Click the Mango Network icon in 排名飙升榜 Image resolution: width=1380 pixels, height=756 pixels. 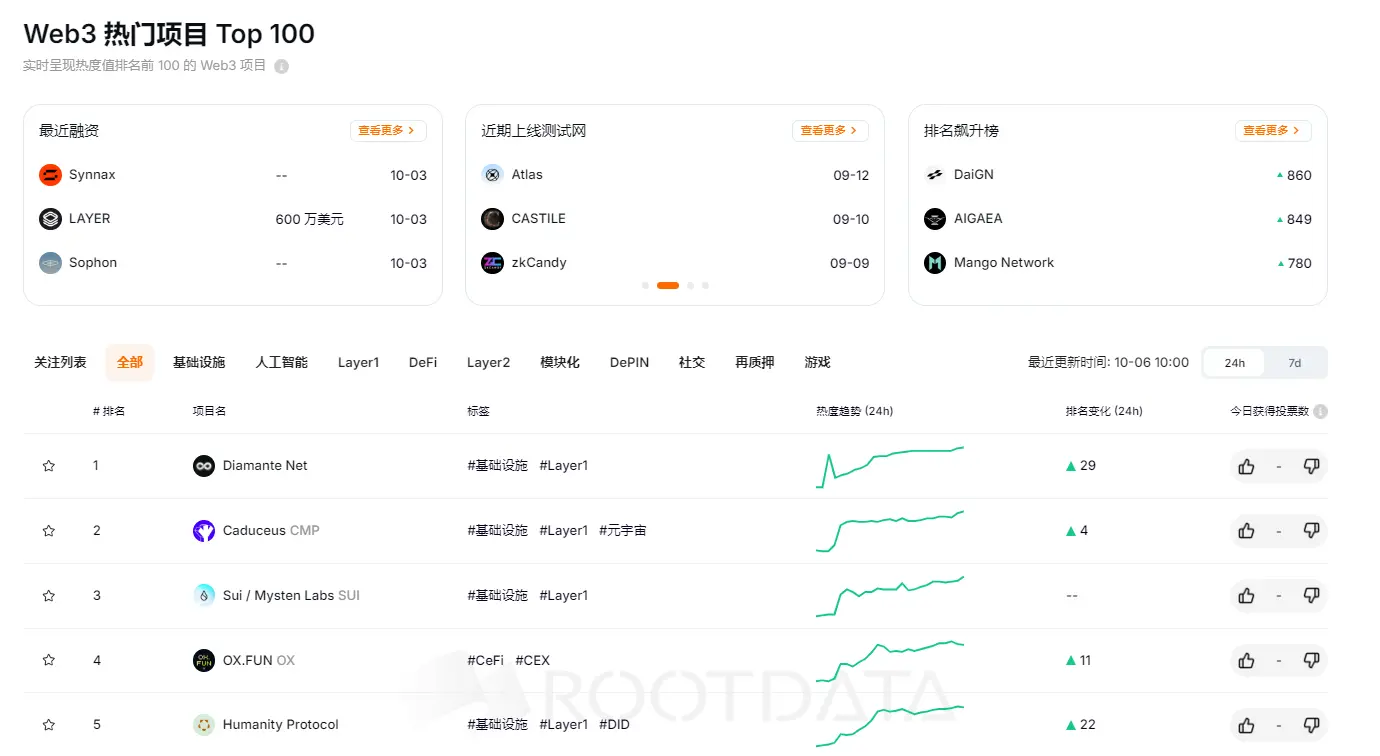(x=934, y=262)
